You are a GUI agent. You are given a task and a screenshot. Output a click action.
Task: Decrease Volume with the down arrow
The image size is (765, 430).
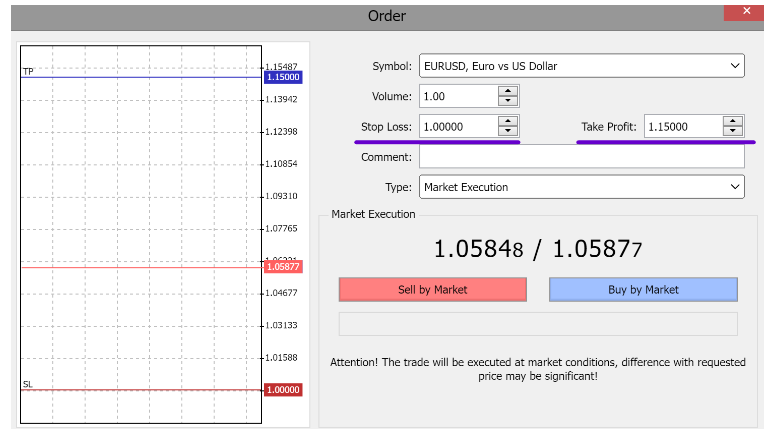coord(508,101)
